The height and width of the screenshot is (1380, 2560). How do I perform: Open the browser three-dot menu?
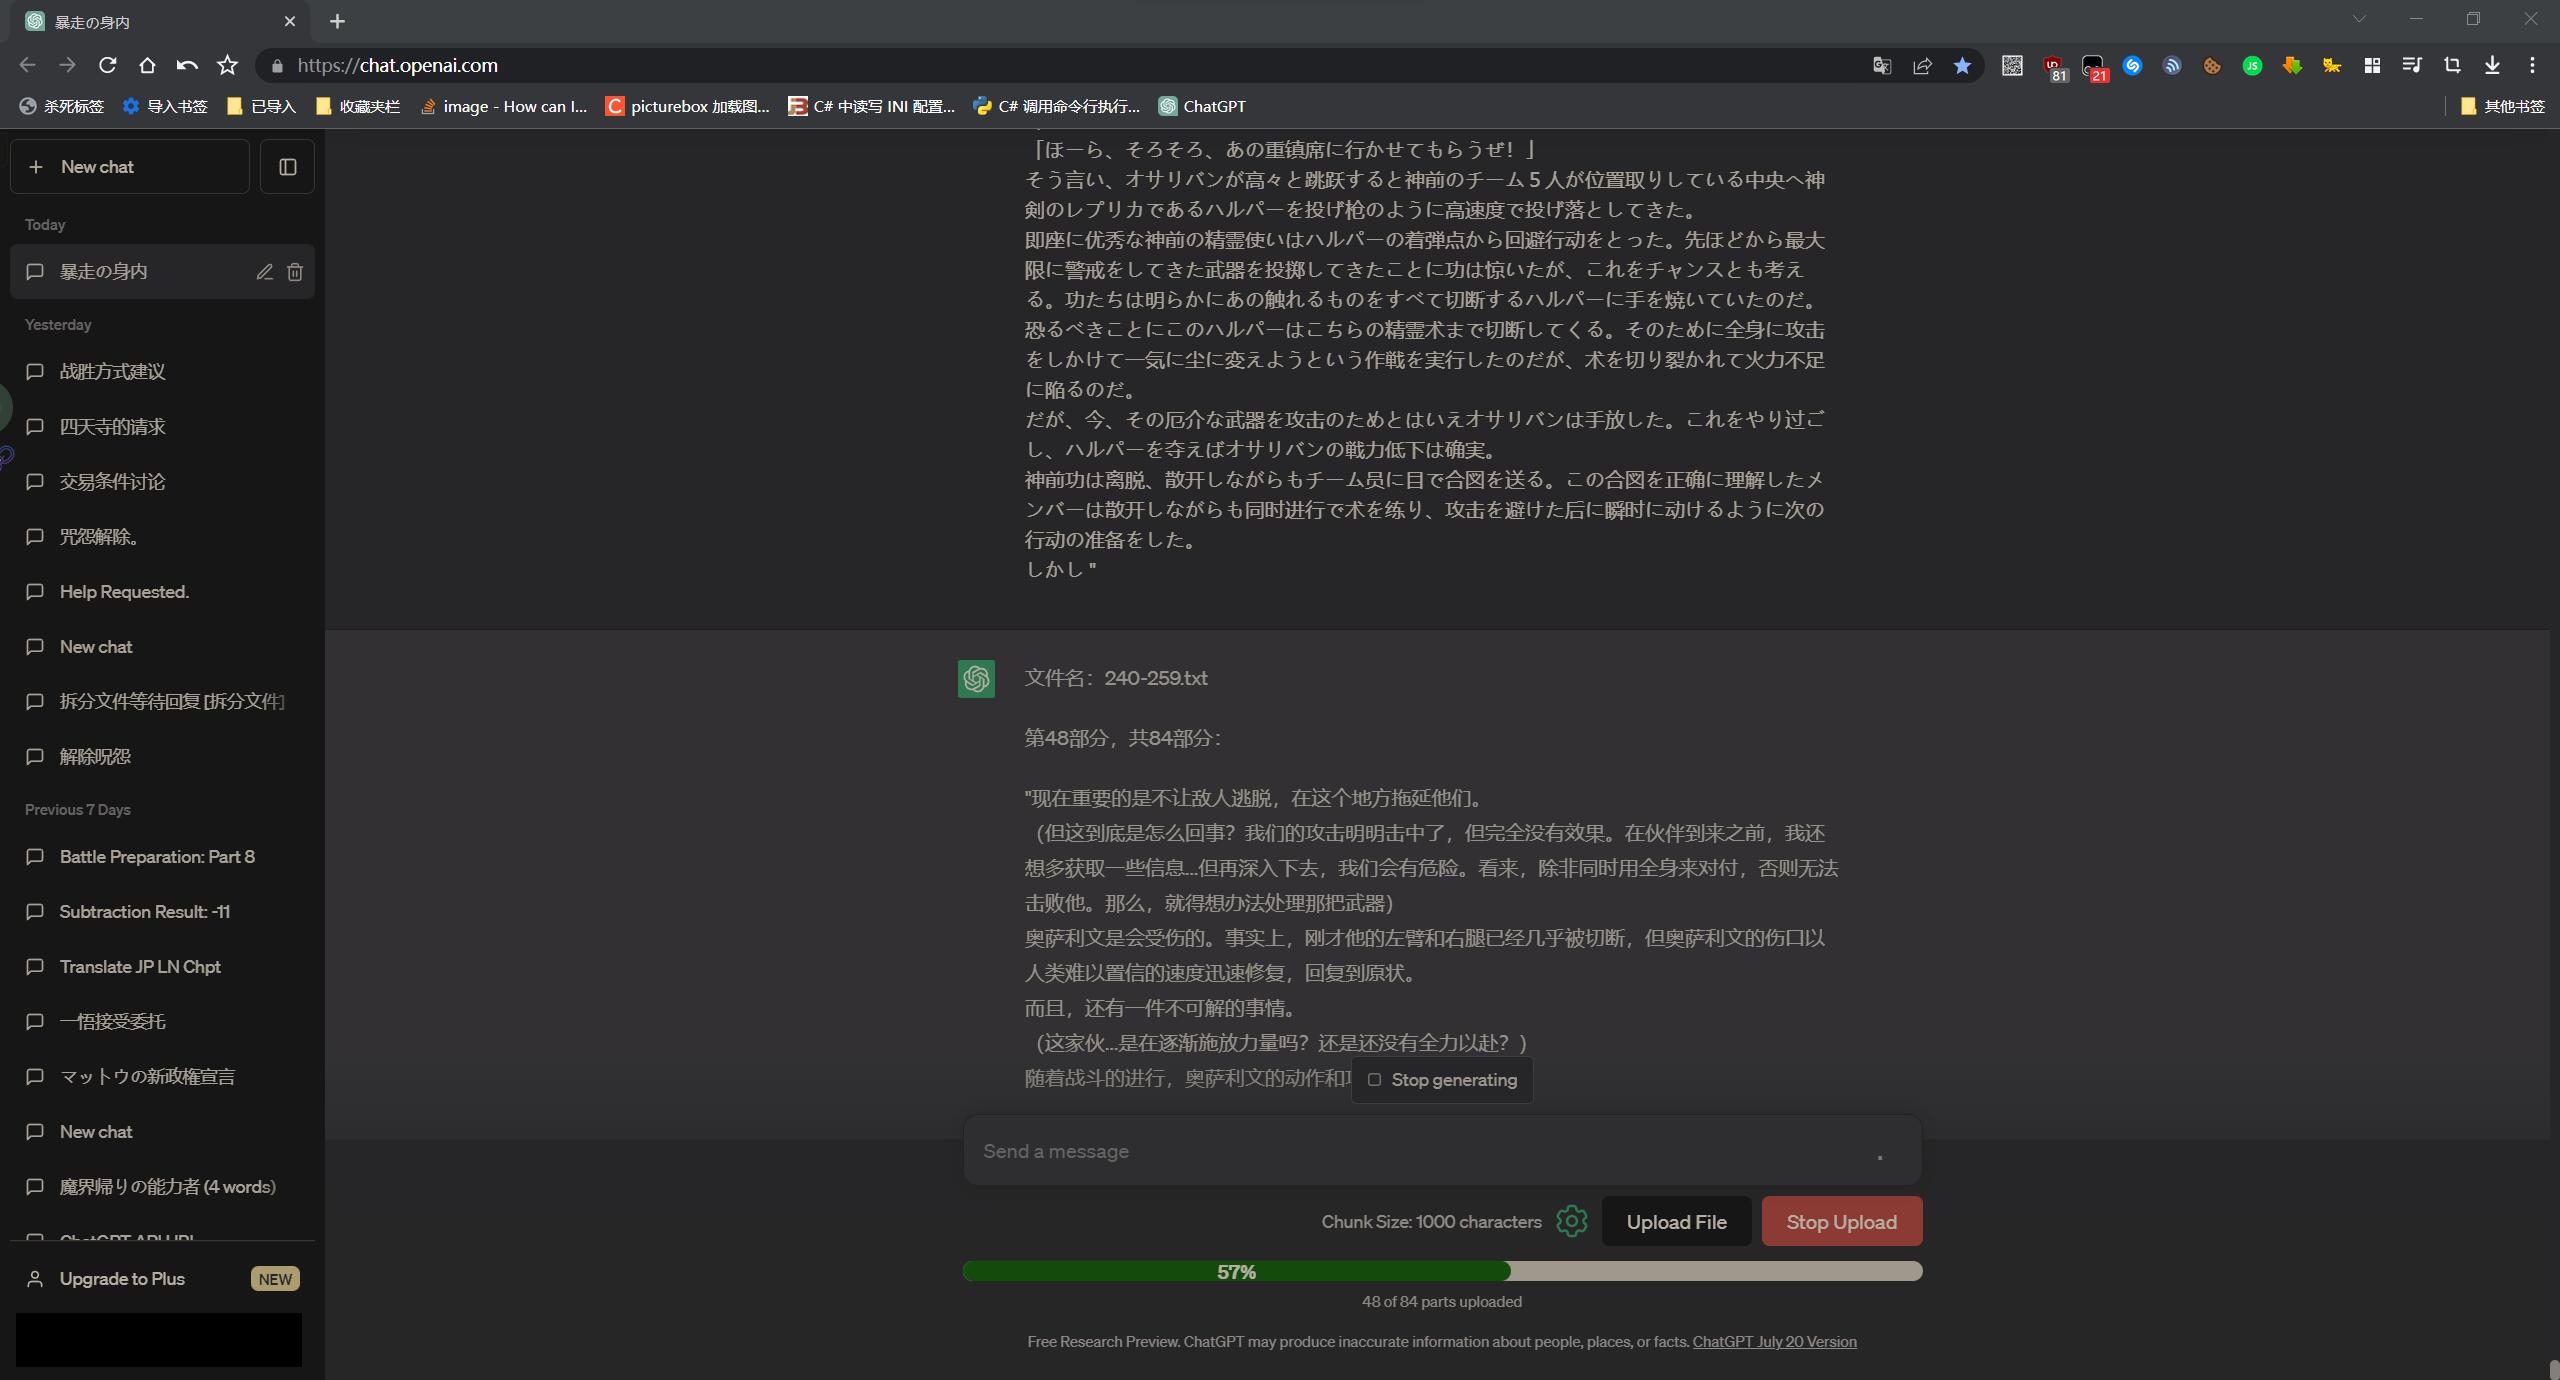(x=2532, y=66)
